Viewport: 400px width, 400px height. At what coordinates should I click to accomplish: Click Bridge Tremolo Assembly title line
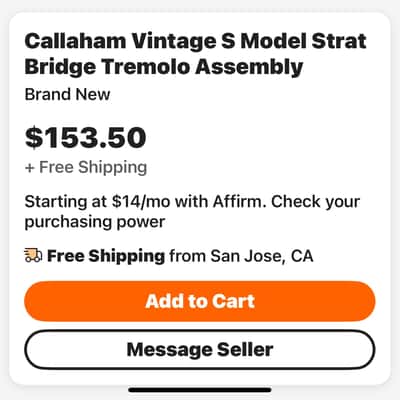164,66
